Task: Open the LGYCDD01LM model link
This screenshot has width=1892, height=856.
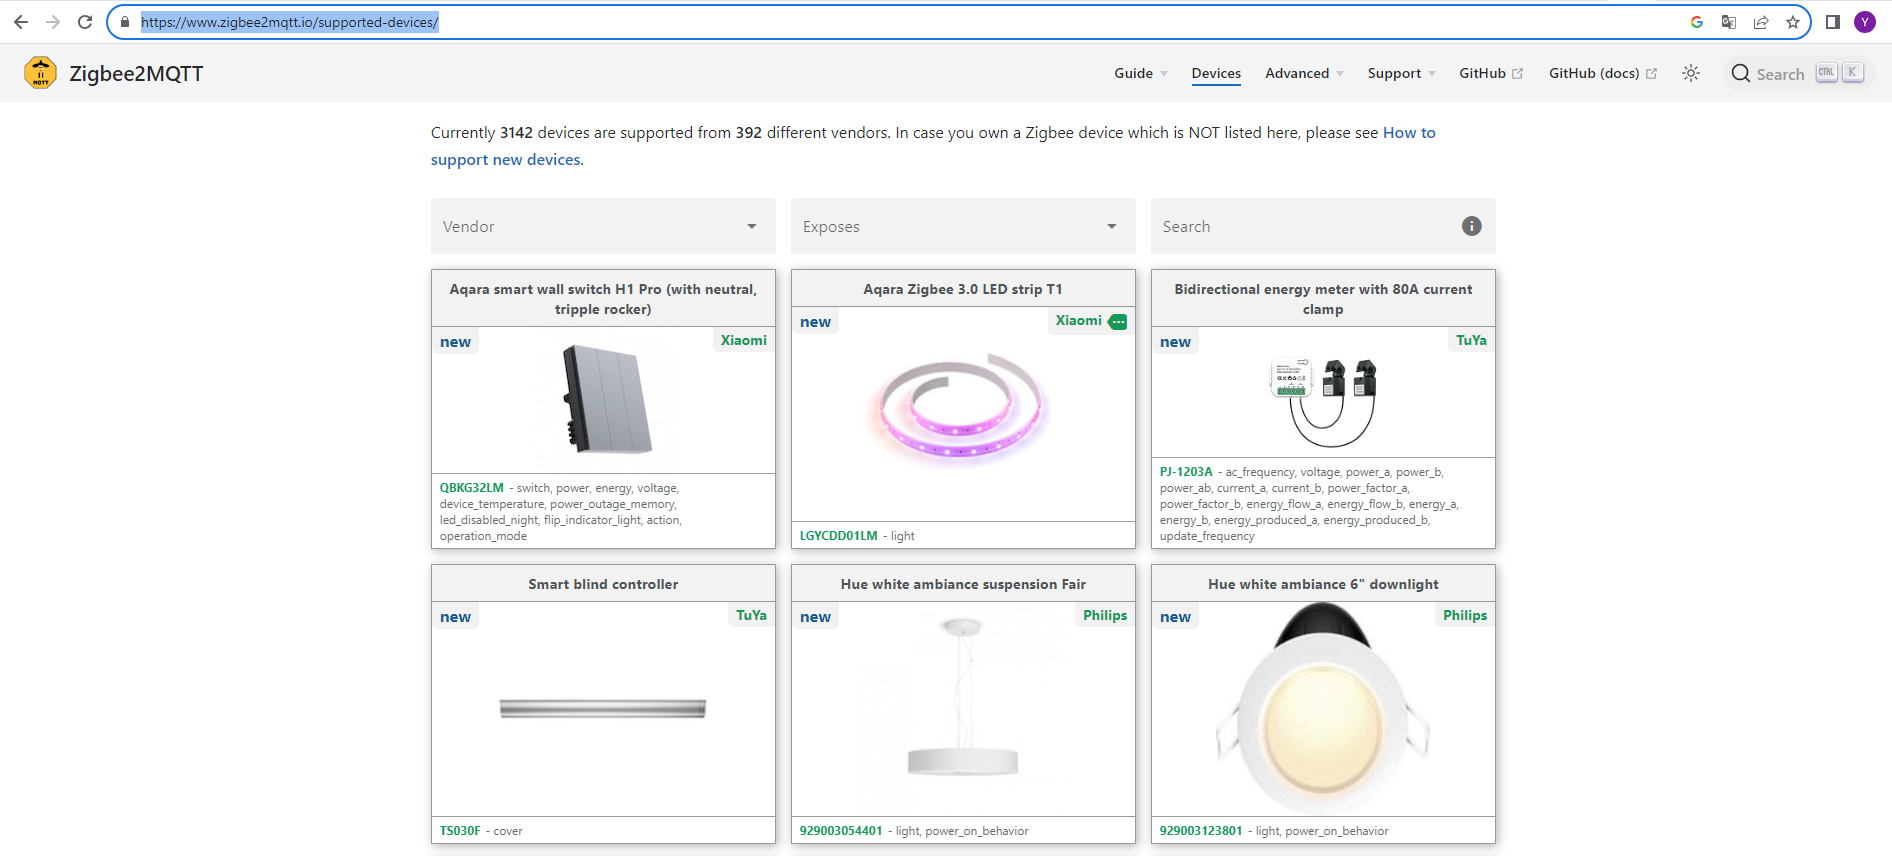Action: [x=839, y=536]
